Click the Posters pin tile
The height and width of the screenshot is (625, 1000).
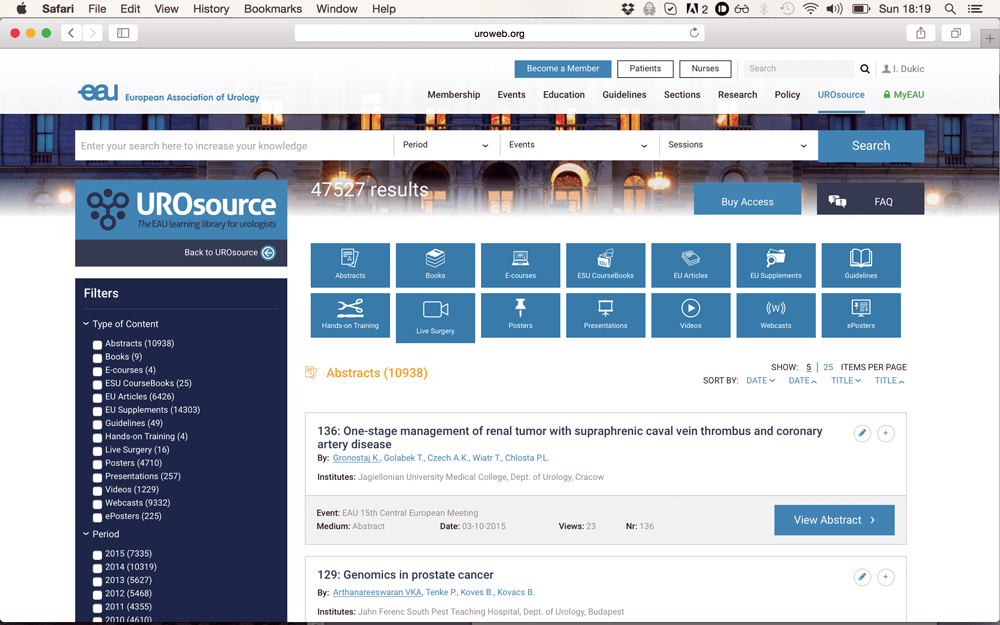(x=520, y=315)
